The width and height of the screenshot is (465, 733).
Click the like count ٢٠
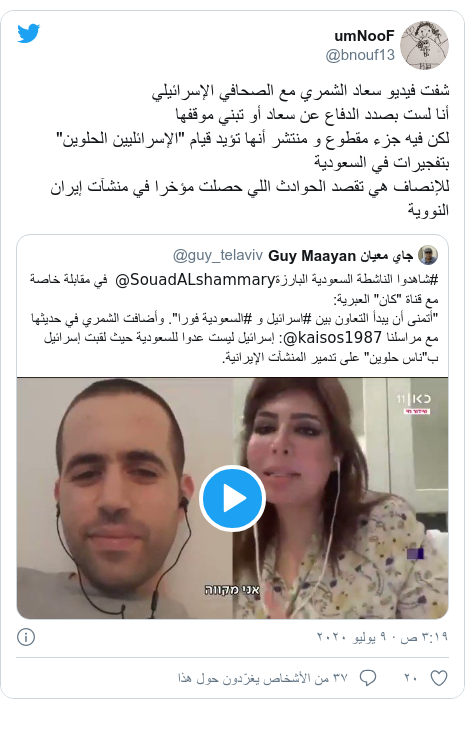click(x=411, y=678)
